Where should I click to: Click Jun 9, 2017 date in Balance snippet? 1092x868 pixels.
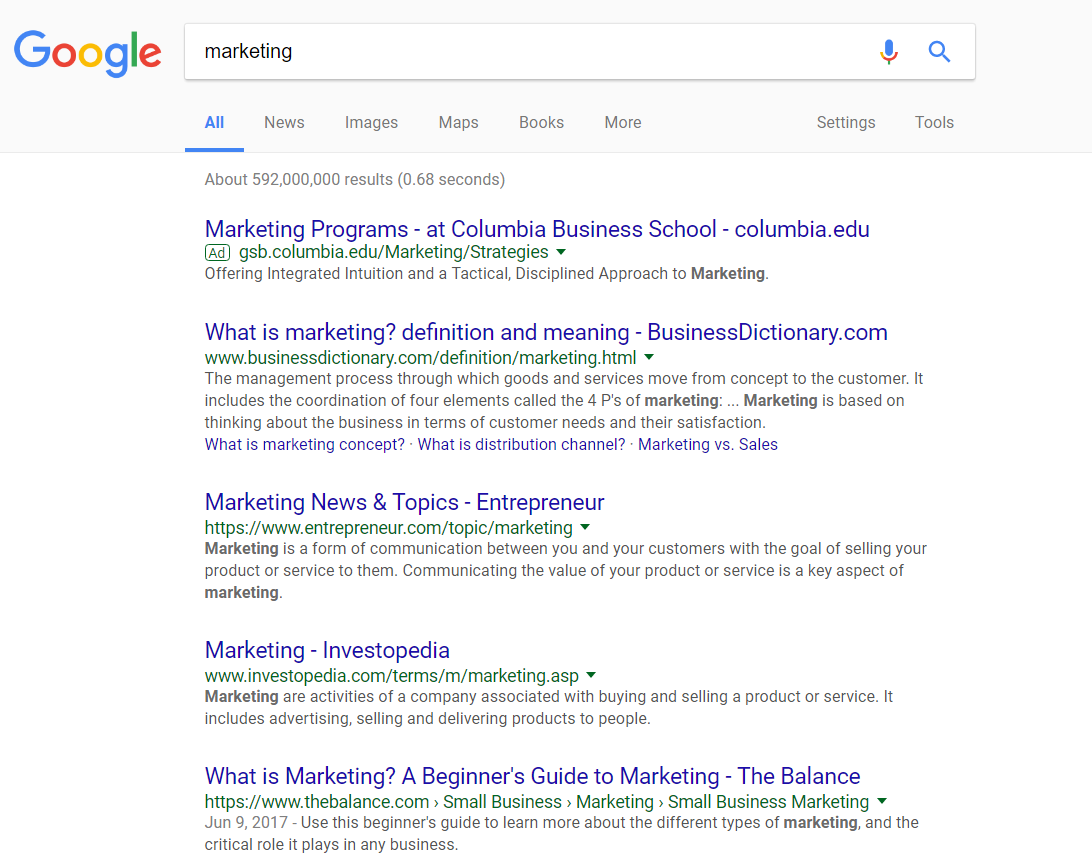pos(246,823)
